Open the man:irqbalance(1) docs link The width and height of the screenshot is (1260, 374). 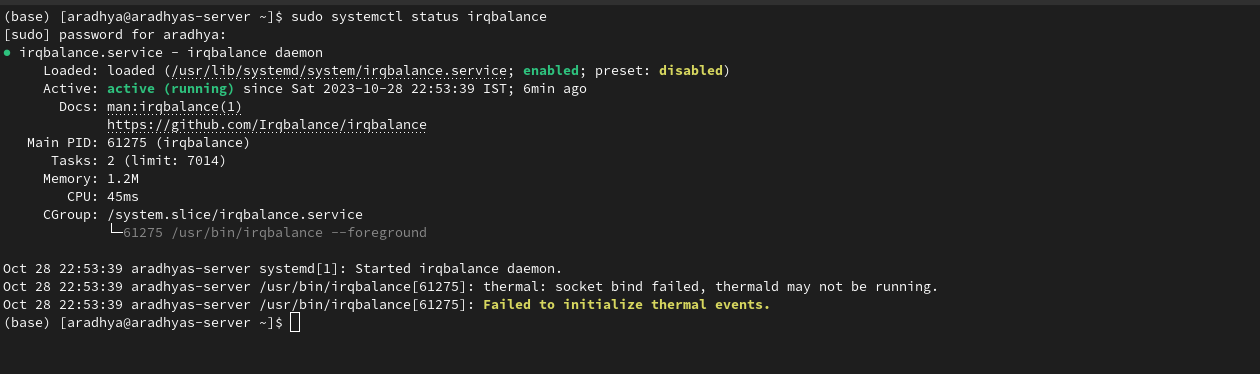click(174, 107)
